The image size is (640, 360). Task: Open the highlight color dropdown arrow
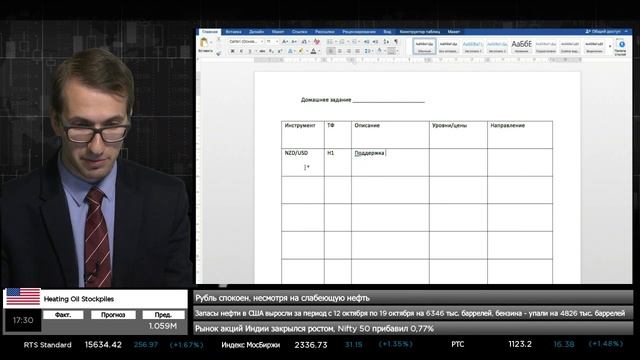point(307,51)
